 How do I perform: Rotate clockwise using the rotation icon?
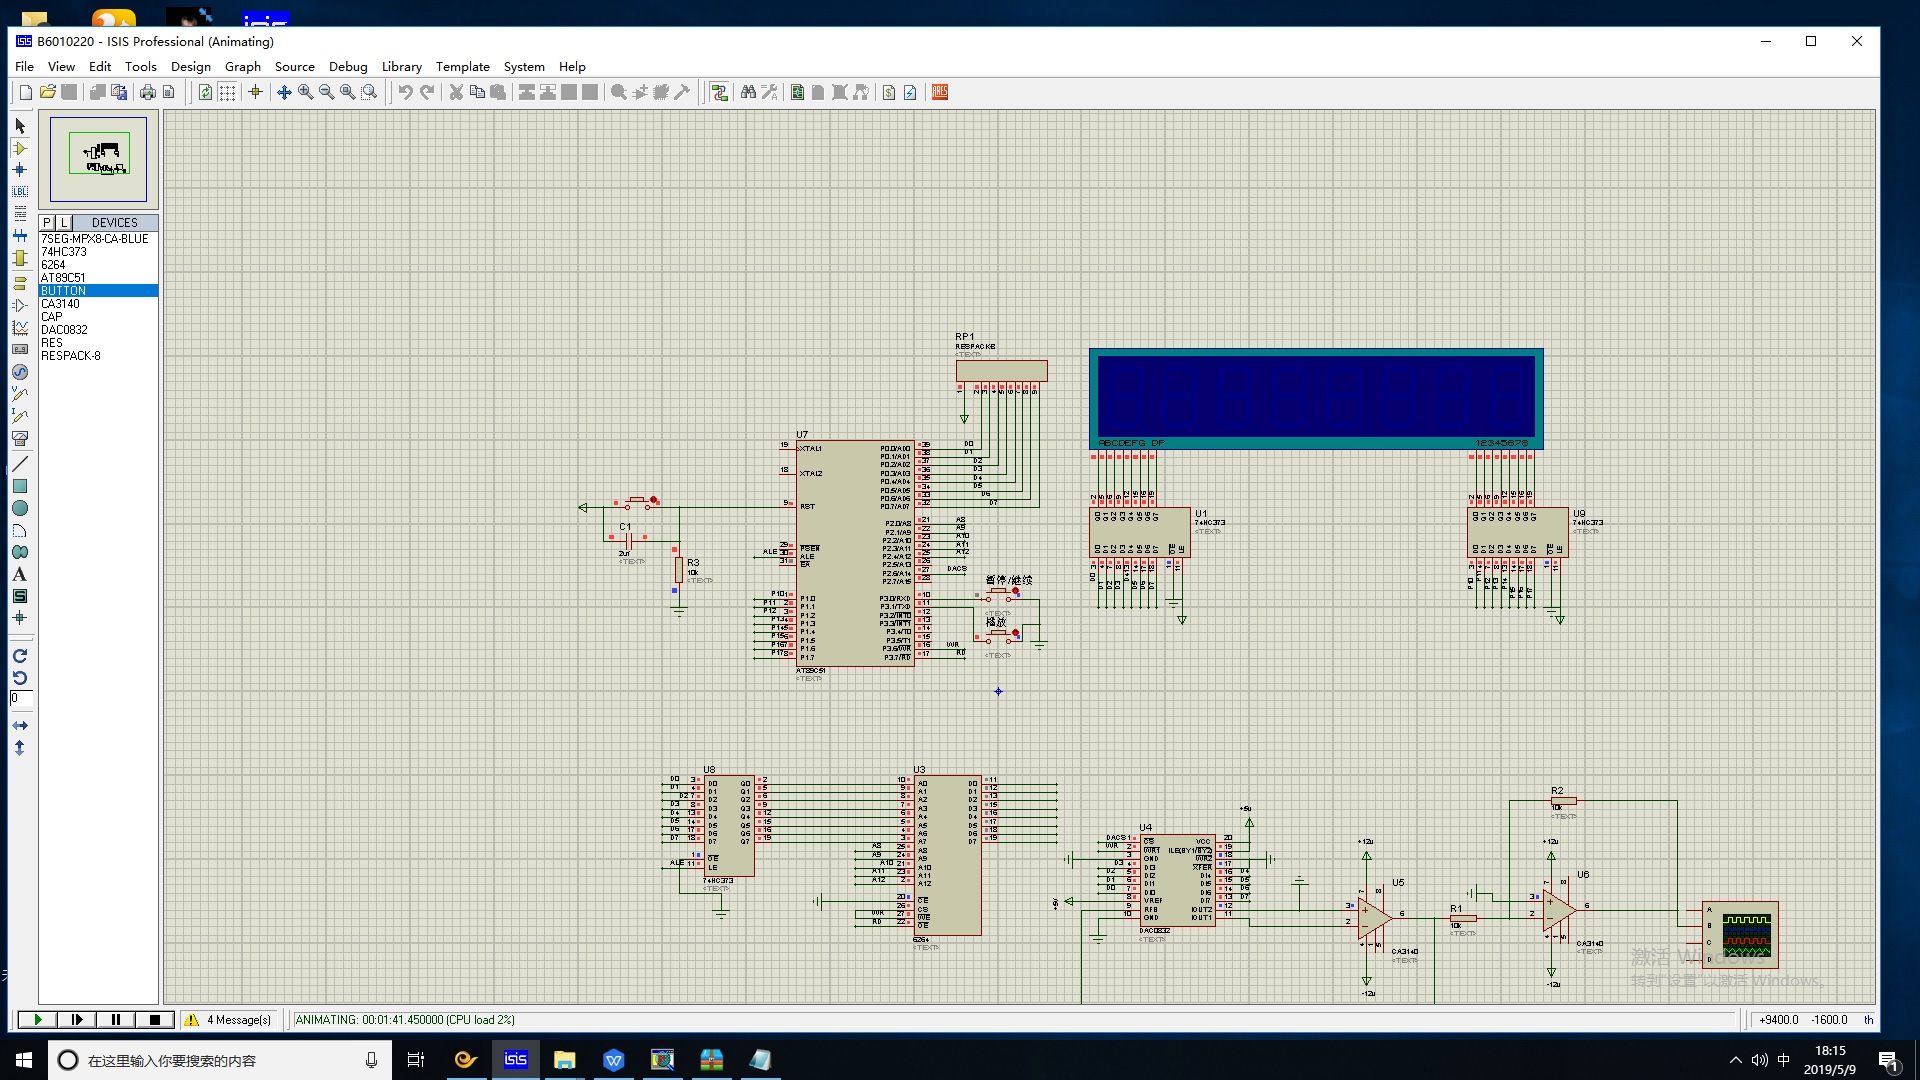[20, 656]
